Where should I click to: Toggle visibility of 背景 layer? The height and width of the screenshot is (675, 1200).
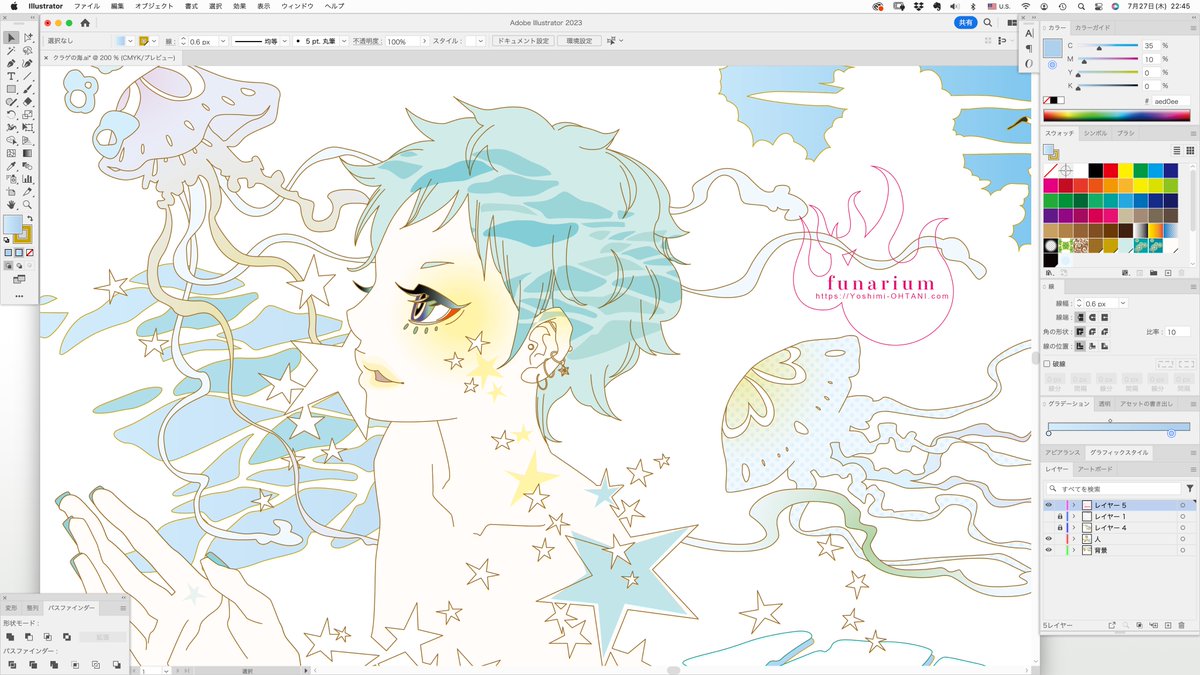click(x=1049, y=550)
